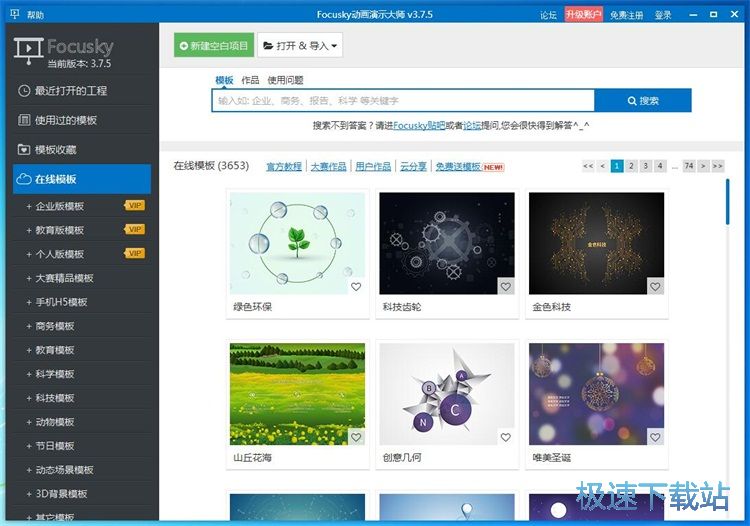Click VIP badge on 个人版模板
Viewport: 750px width, 526px height.
[x=134, y=253]
